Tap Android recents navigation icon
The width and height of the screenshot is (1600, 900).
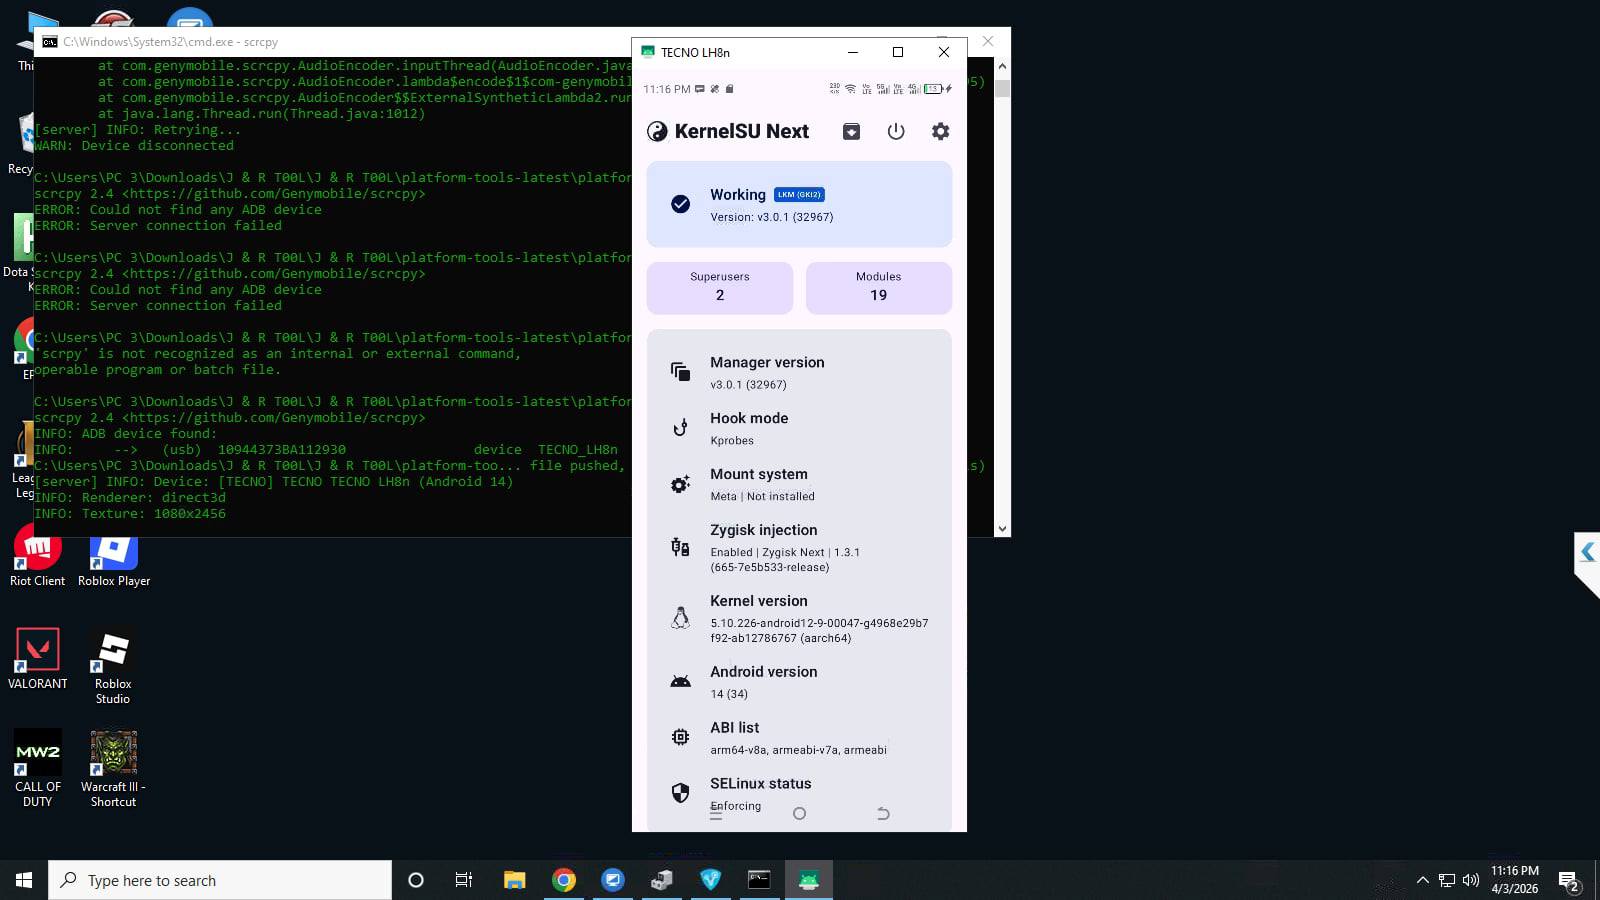point(716,814)
